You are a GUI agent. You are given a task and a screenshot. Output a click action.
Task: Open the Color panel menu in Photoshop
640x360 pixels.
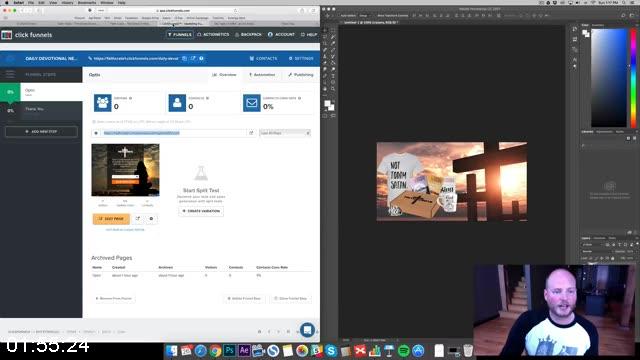click(x=637, y=25)
